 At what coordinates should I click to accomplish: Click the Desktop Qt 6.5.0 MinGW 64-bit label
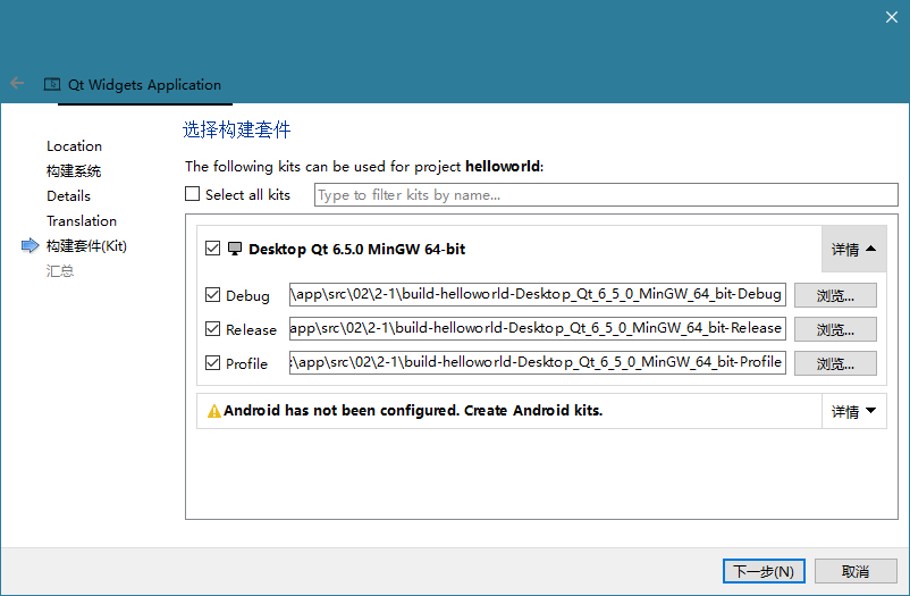(357, 249)
